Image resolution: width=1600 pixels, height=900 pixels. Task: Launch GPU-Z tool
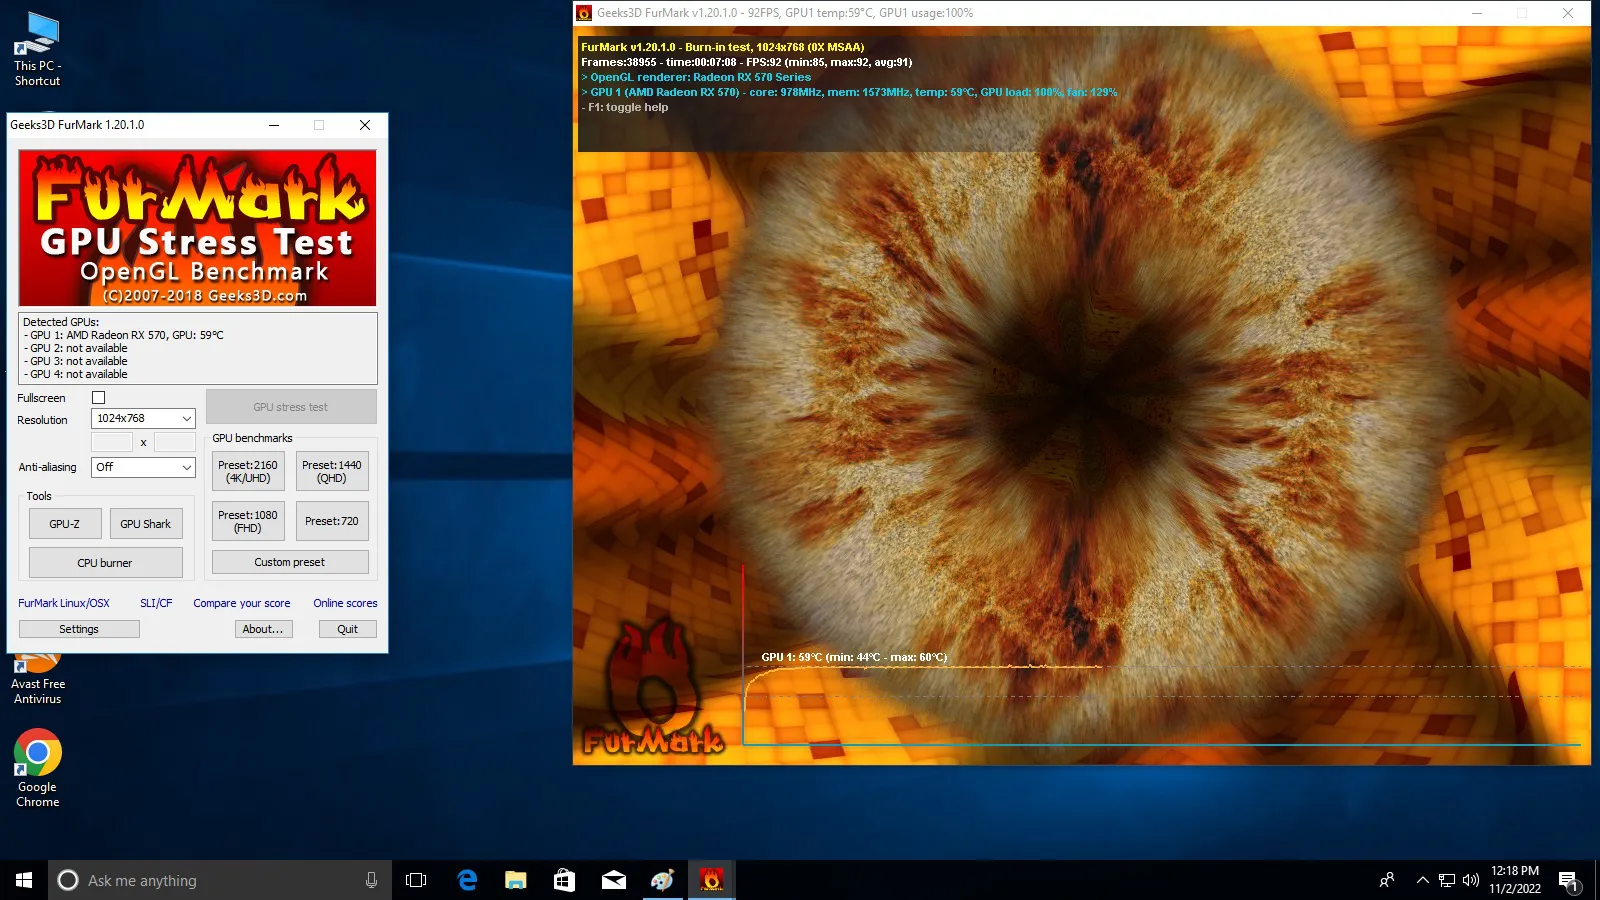tap(65, 524)
